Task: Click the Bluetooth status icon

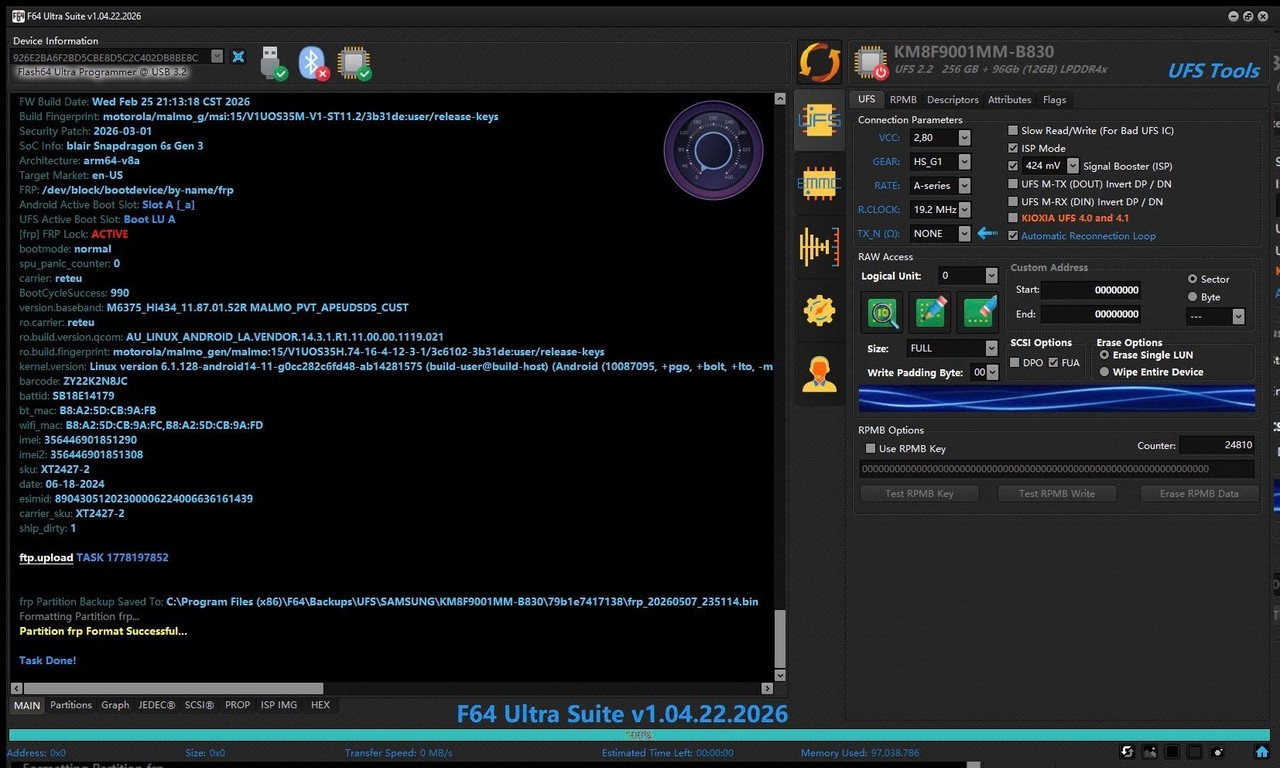Action: pyautogui.click(x=313, y=62)
